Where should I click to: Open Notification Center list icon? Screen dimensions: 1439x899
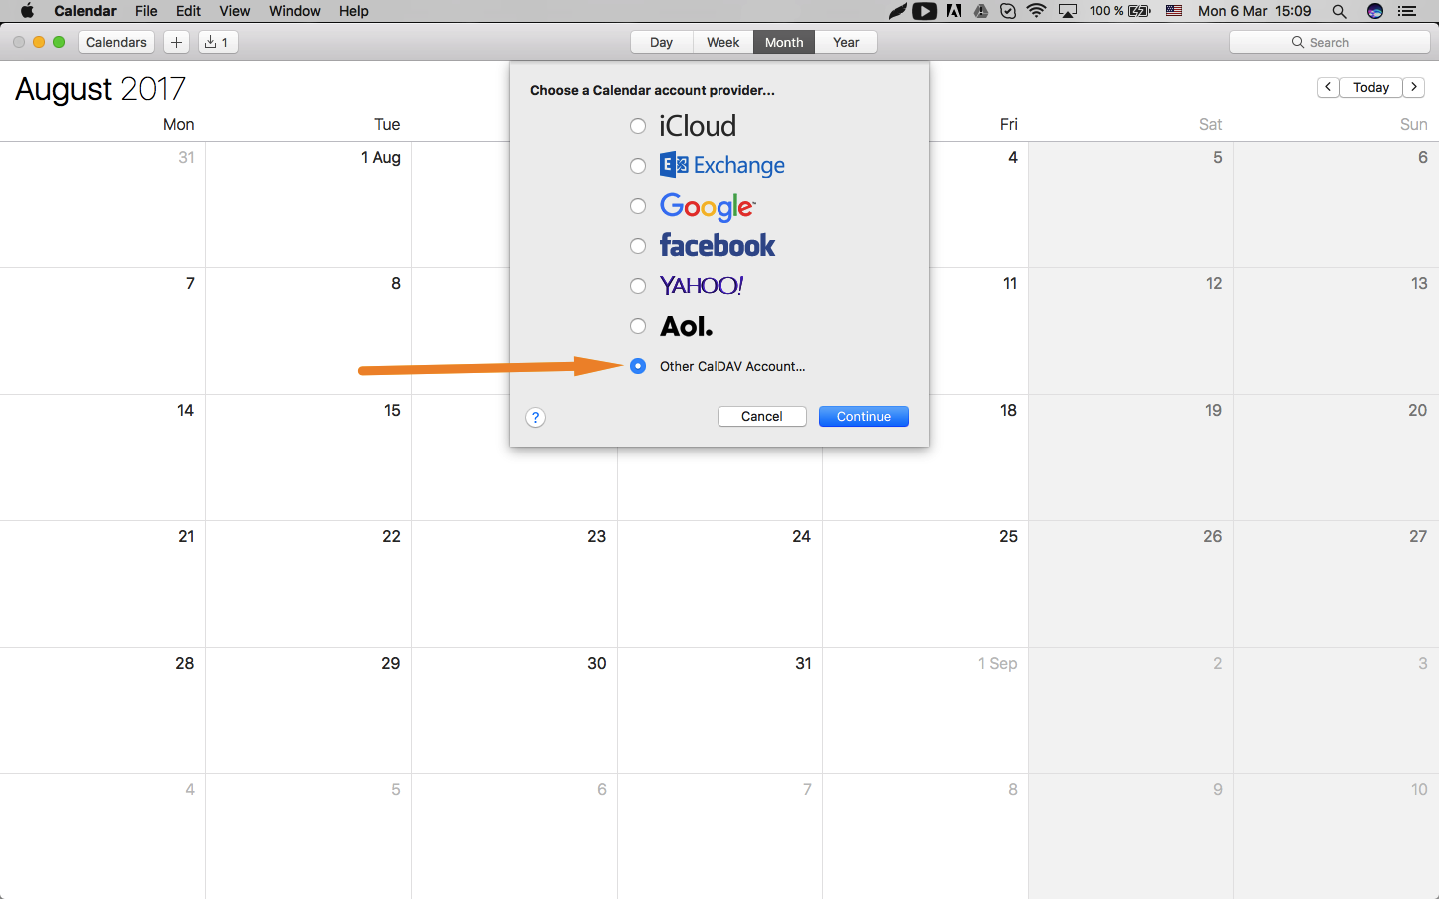point(1407,11)
